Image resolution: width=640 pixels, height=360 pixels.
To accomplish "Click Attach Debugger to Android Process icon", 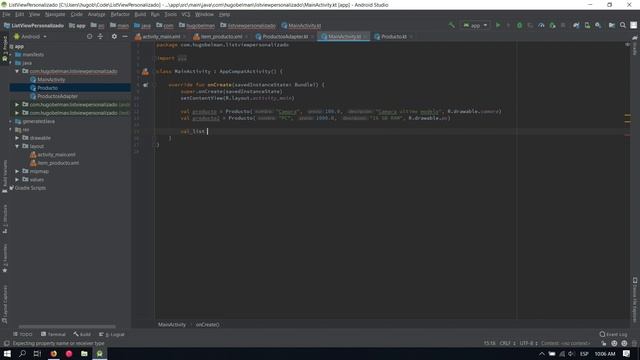I will (x=552, y=25).
